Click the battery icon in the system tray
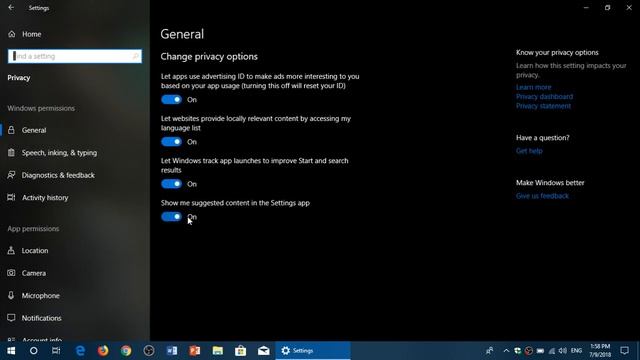Image resolution: width=640 pixels, height=360 pixels. [x=540, y=351]
